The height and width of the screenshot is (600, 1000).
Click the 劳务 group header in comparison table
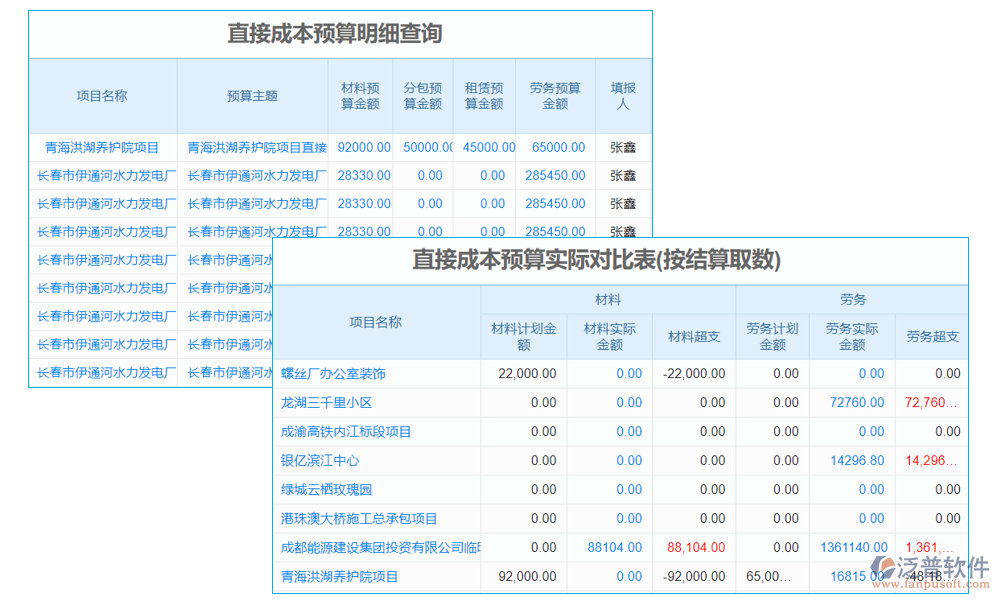(852, 295)
